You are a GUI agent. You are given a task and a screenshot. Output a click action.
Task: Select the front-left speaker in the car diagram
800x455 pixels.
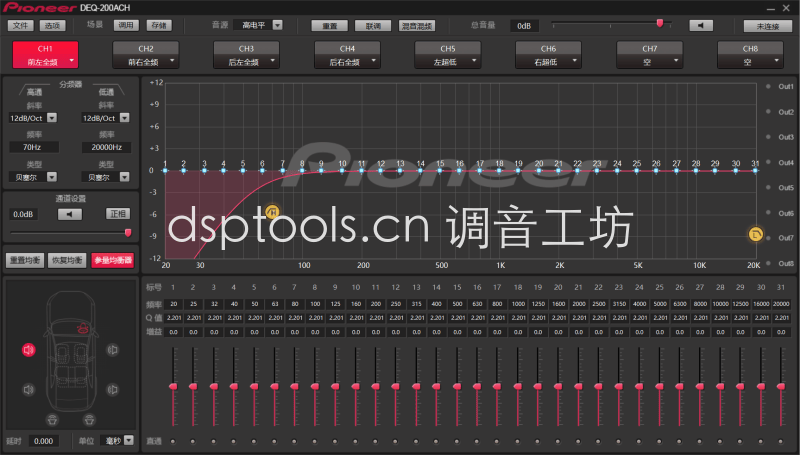pyautogui.click(x=29, y=350)
